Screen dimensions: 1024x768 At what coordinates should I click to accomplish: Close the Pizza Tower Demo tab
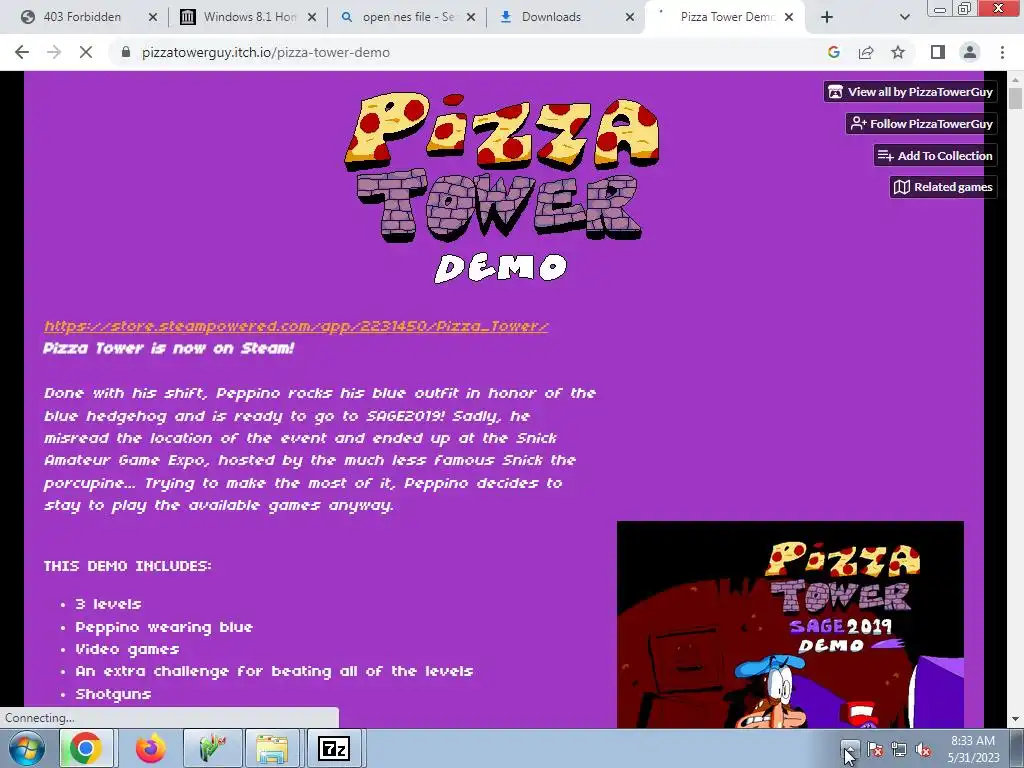789,17
